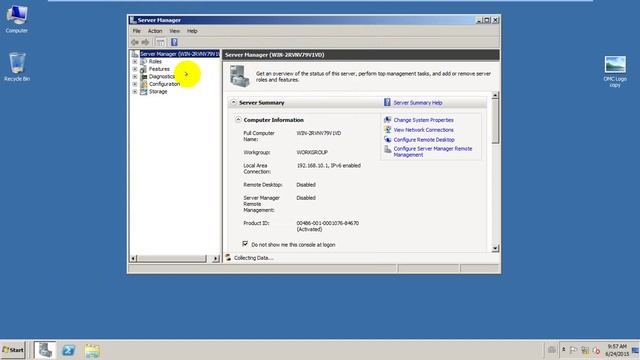Click the network tray icon
This screenshot has width=640, height=360.
pos(585,350)
